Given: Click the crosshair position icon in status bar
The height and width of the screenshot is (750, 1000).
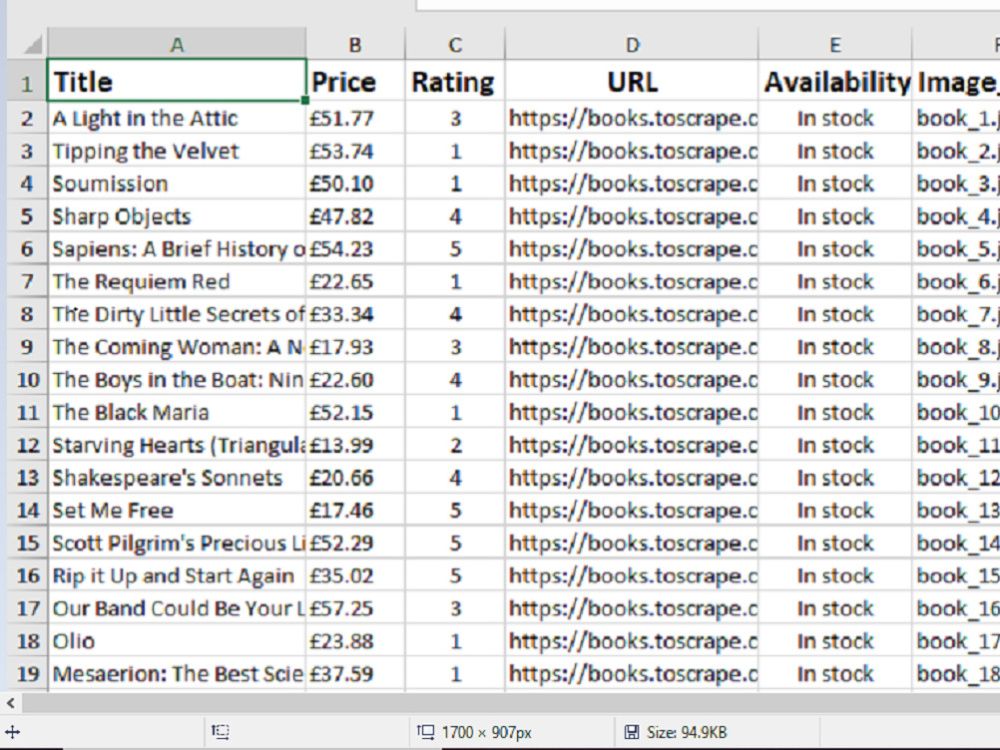Looking at the screenshot, I should click(12, 732).
